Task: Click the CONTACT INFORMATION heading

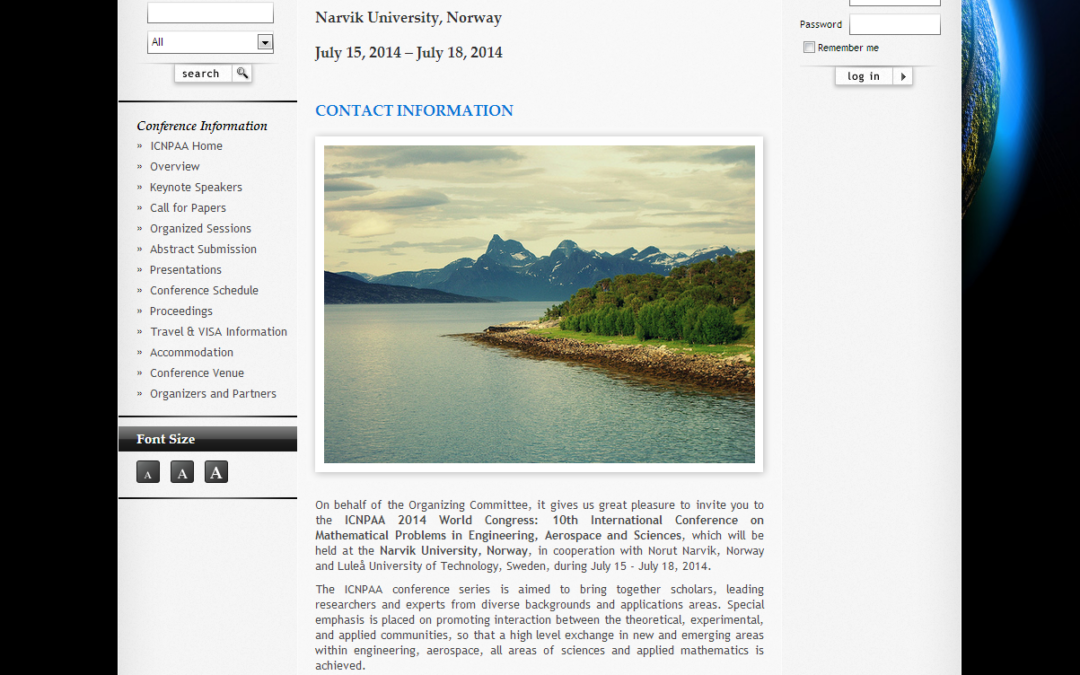Action: 414,111
